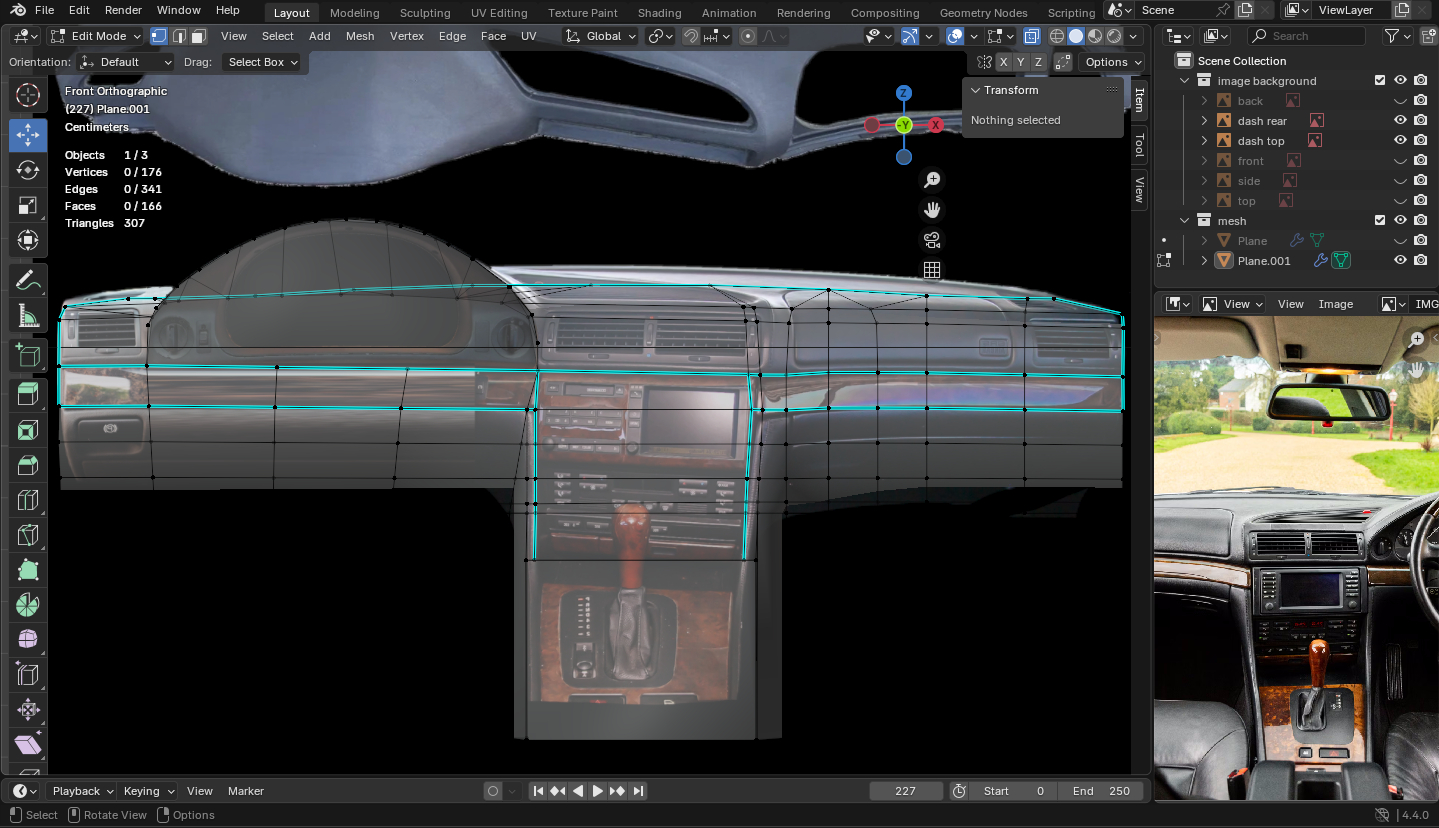
Task: Select the Extrude Region tool
Action: tap(28, 395)
